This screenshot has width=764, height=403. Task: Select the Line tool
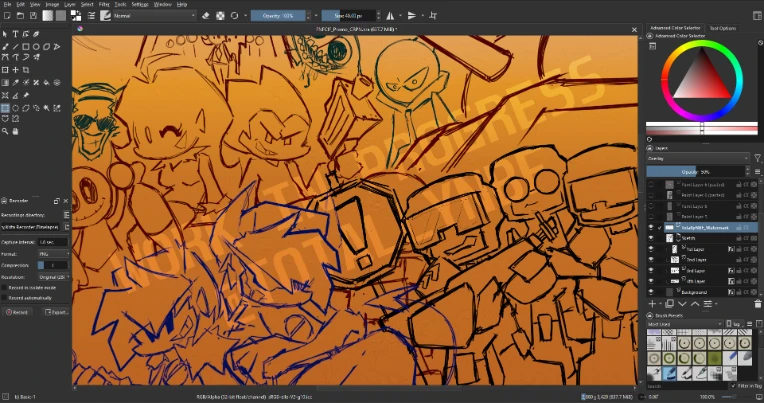tap(16, 47)
